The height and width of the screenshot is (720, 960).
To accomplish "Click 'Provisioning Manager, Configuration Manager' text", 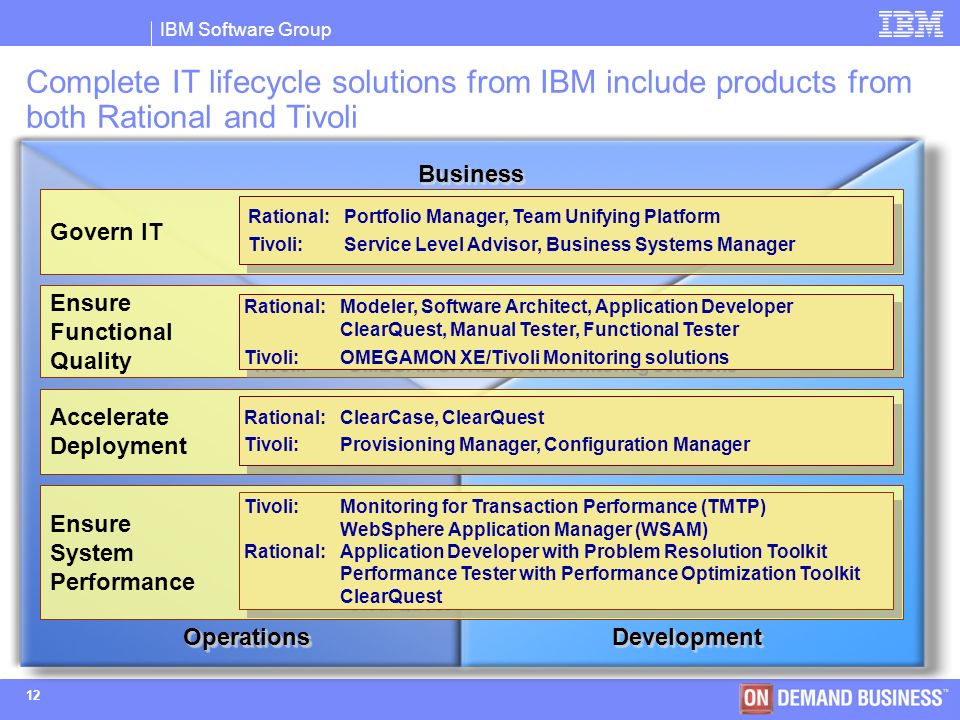I will (544, 444).
